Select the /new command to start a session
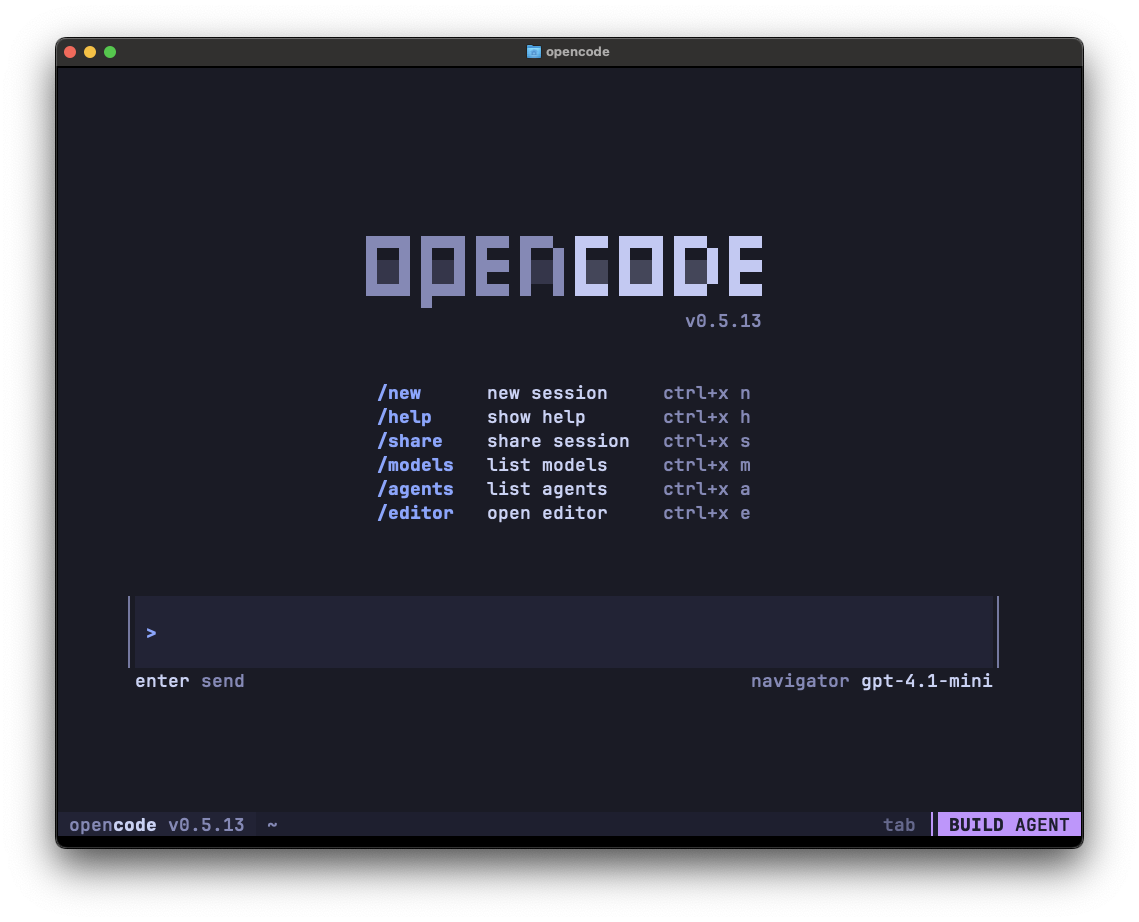This screenshot has height=922, width=1139. click(x=399, y=393)
